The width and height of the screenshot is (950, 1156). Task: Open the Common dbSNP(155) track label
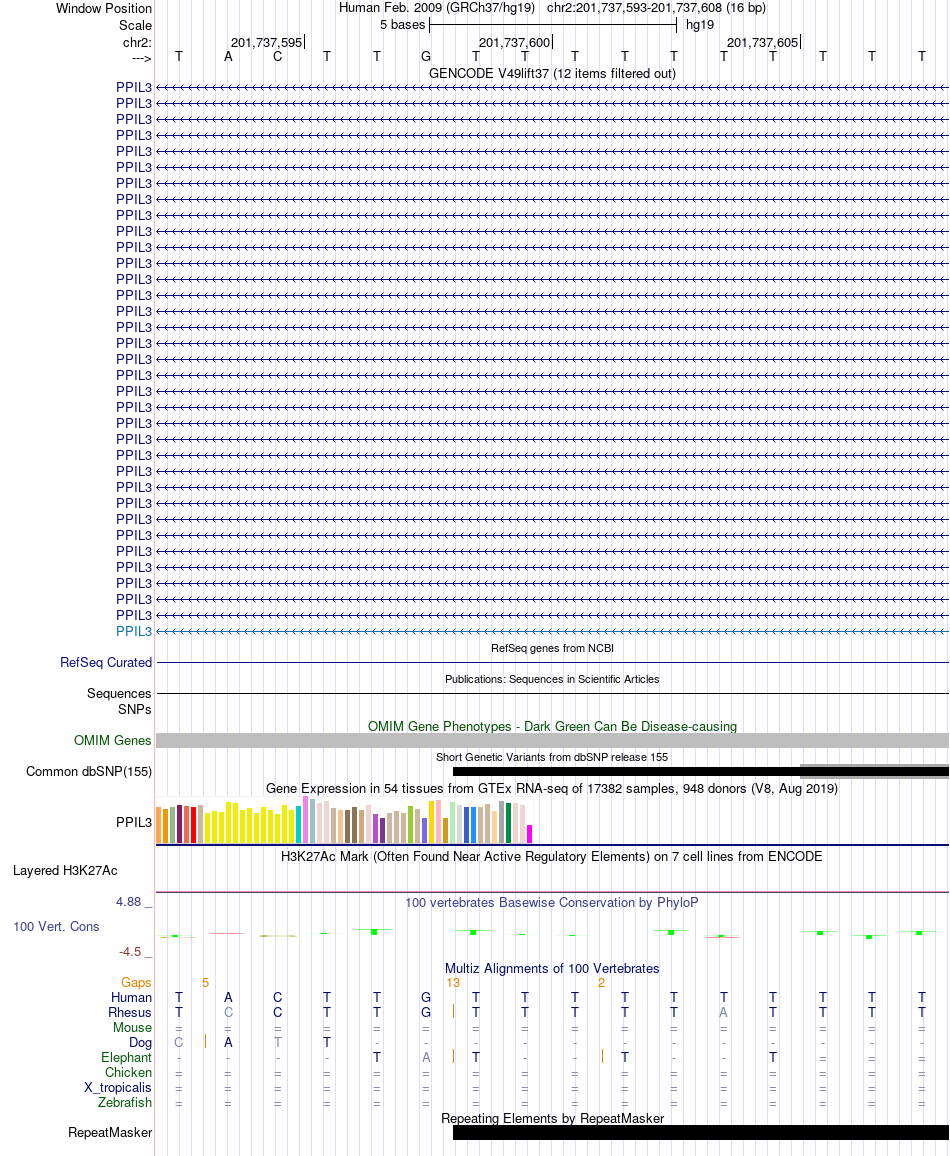click(89, 772)
